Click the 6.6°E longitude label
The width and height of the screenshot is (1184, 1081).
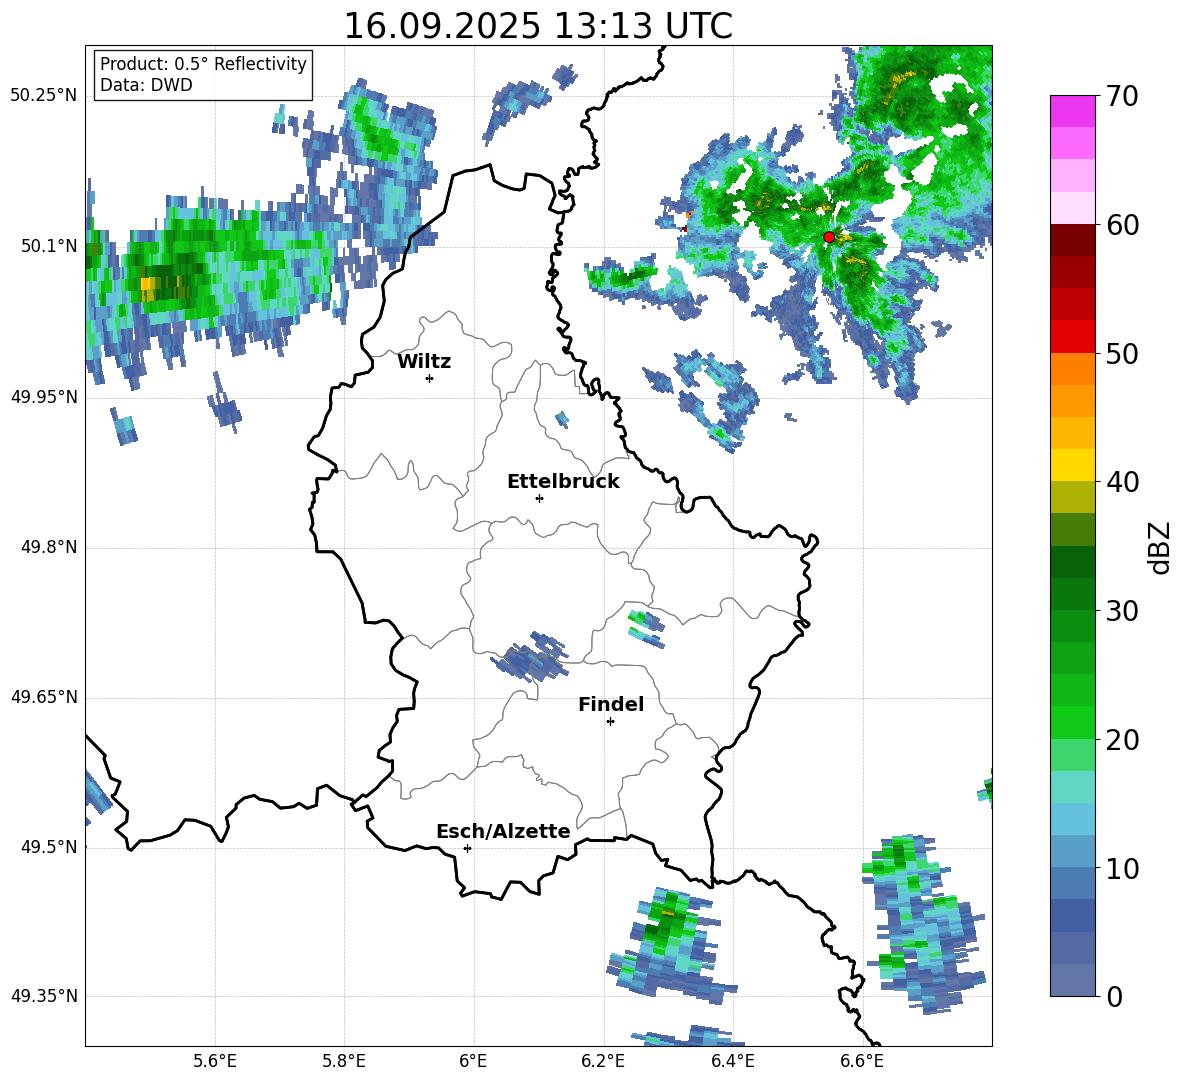(862, 1061)
